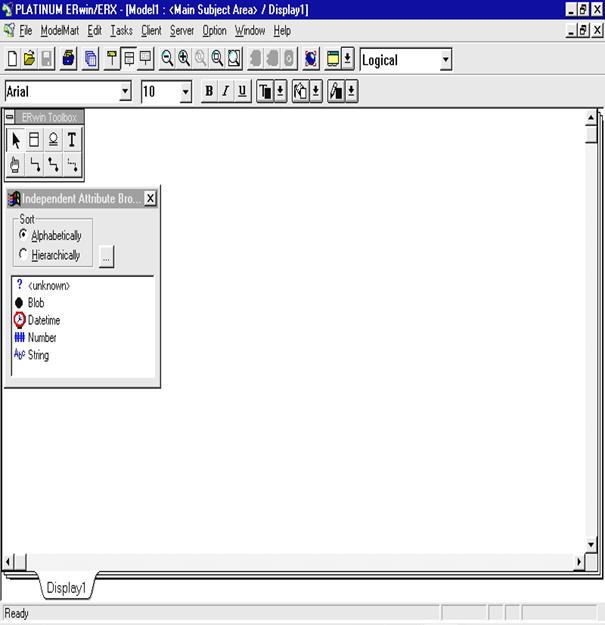
Task: Open the Client menu
Action: point(151,31)
